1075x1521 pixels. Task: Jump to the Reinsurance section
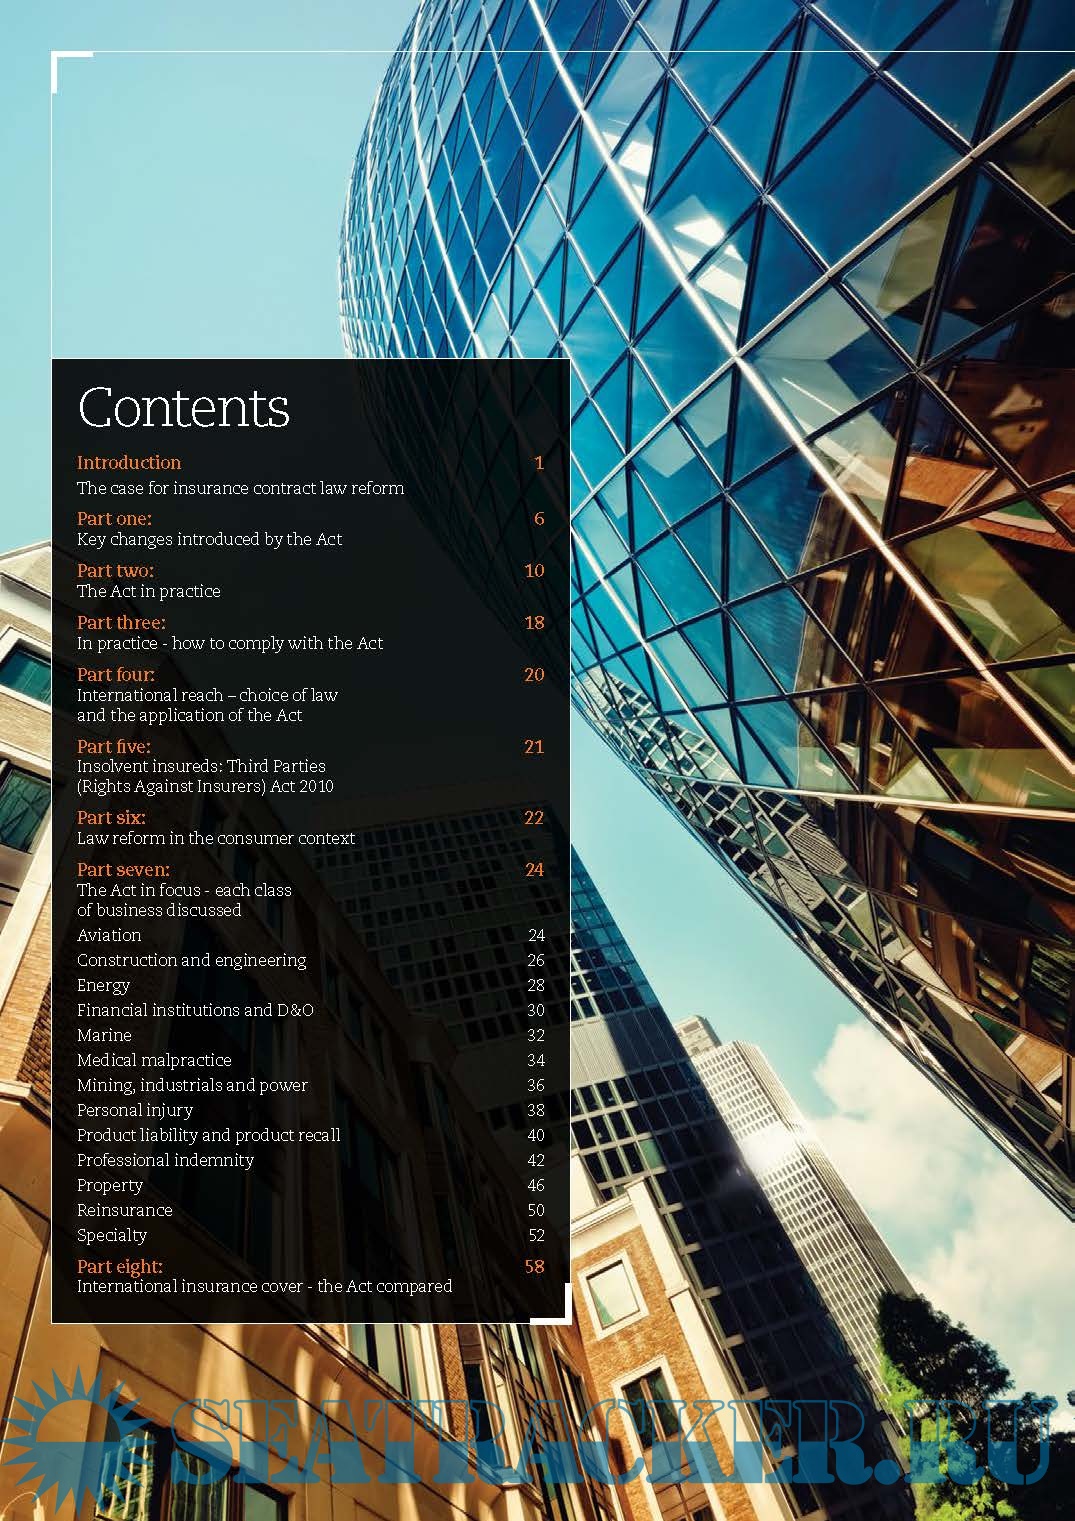tap(124, 1210)
